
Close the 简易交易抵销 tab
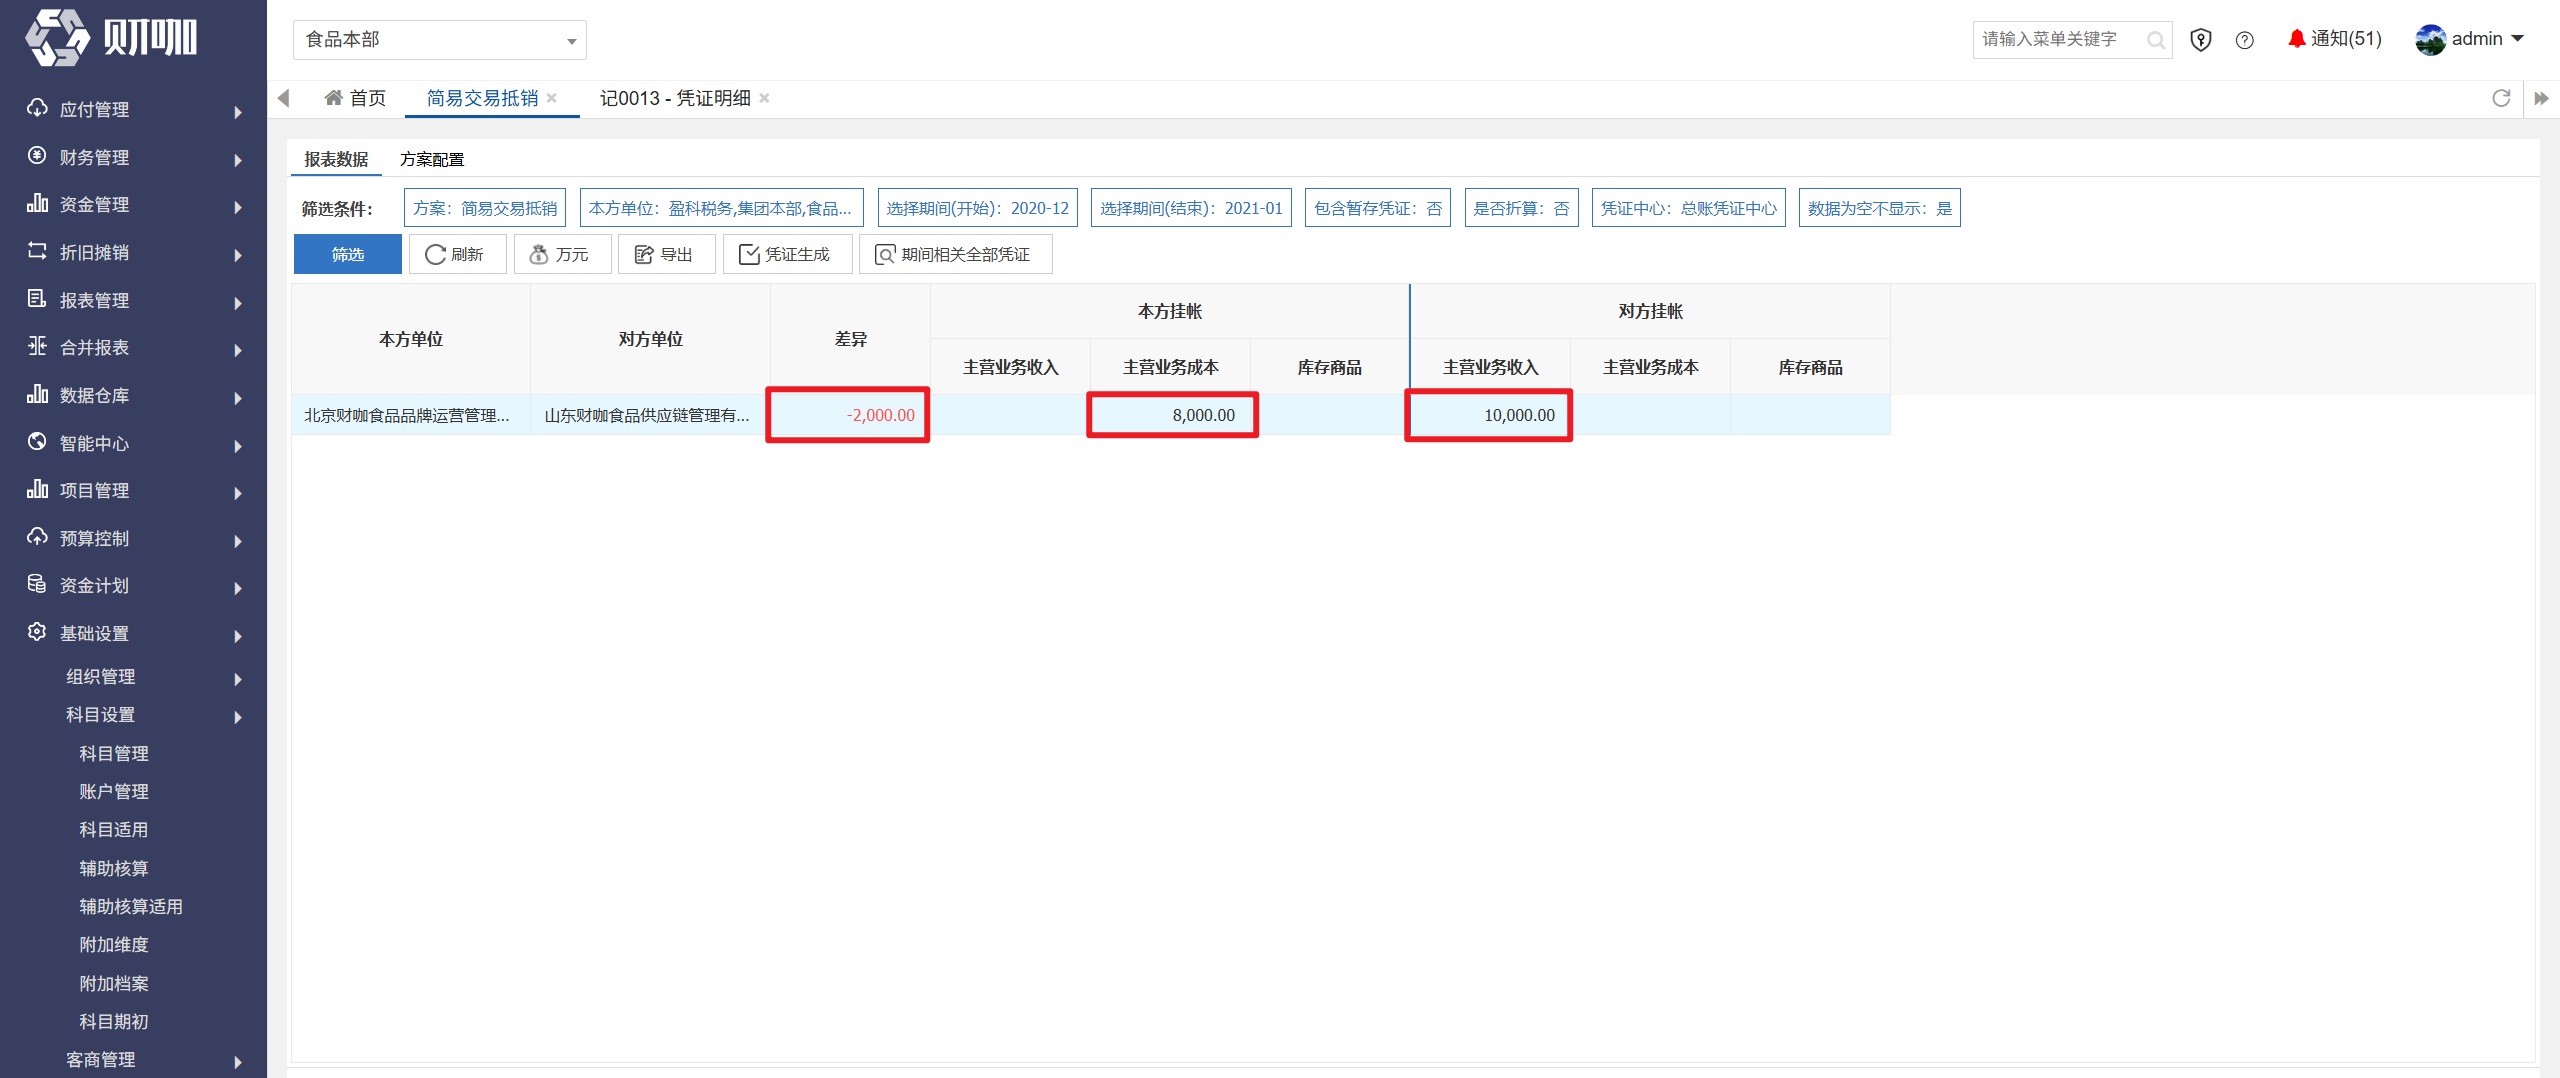(552, 98)
